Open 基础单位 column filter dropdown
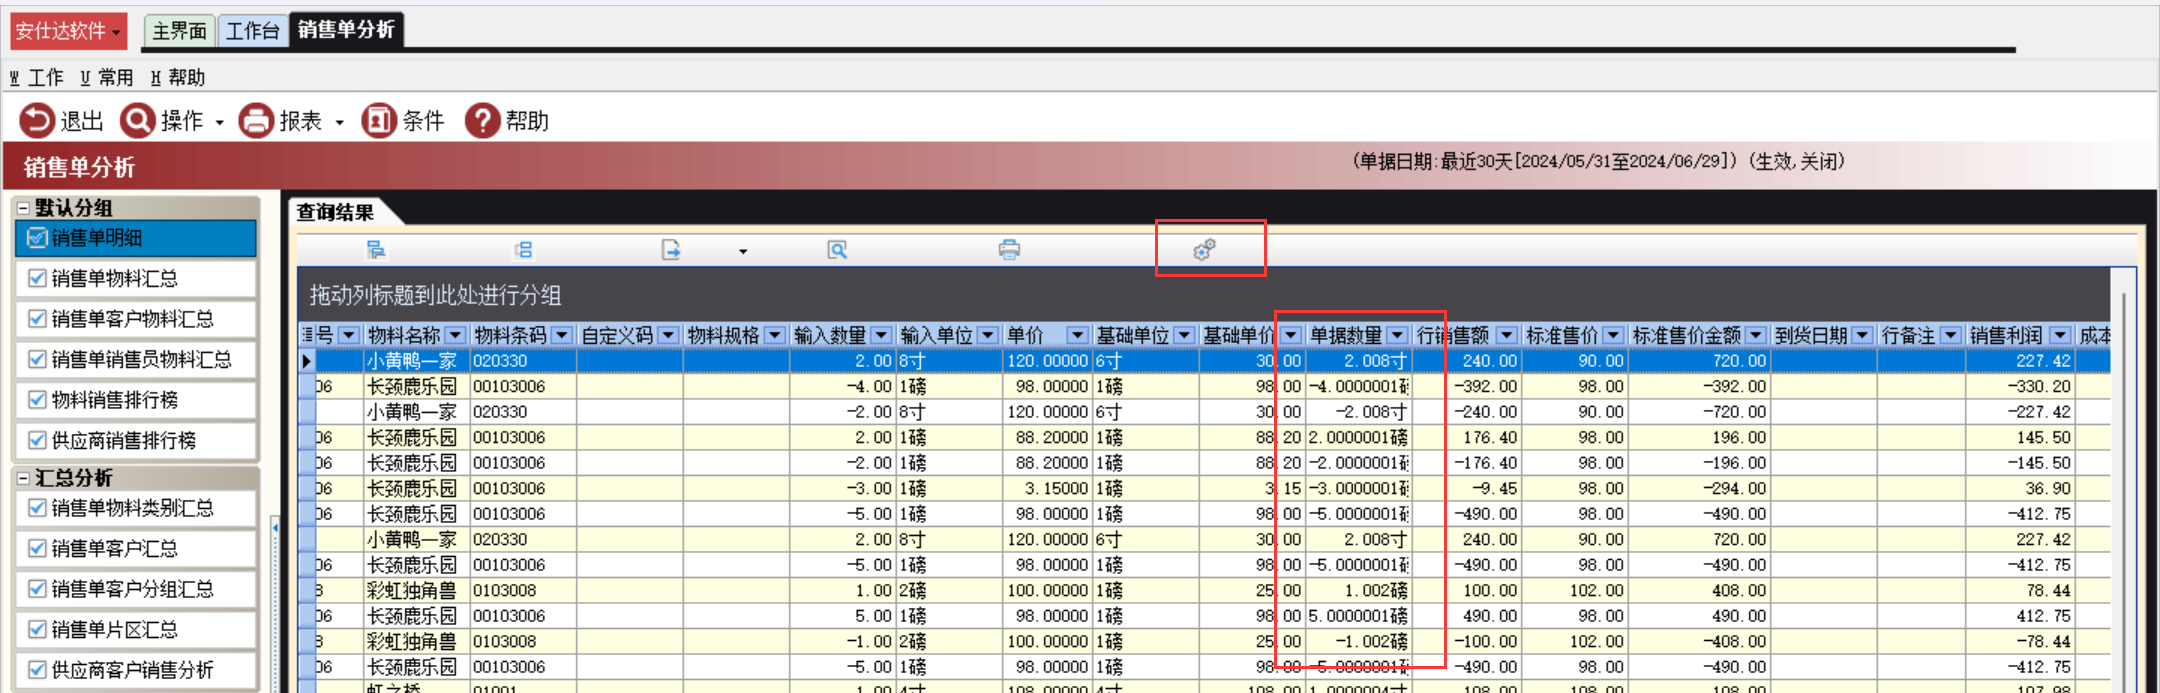Image resolution: width=2160 pixels, height=693 pixels. 1184,335
